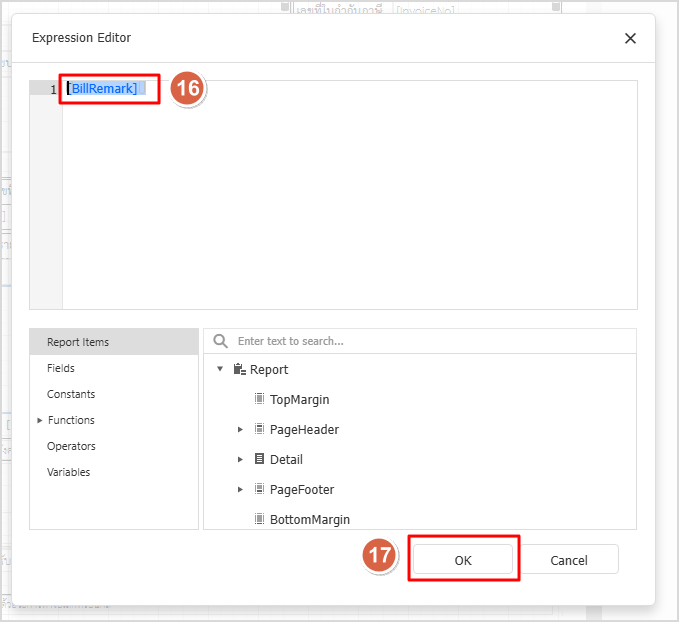The height and width of the screenshot is (622, 679).
Task: Select the Constants category
Action: [x=71, y=394]
